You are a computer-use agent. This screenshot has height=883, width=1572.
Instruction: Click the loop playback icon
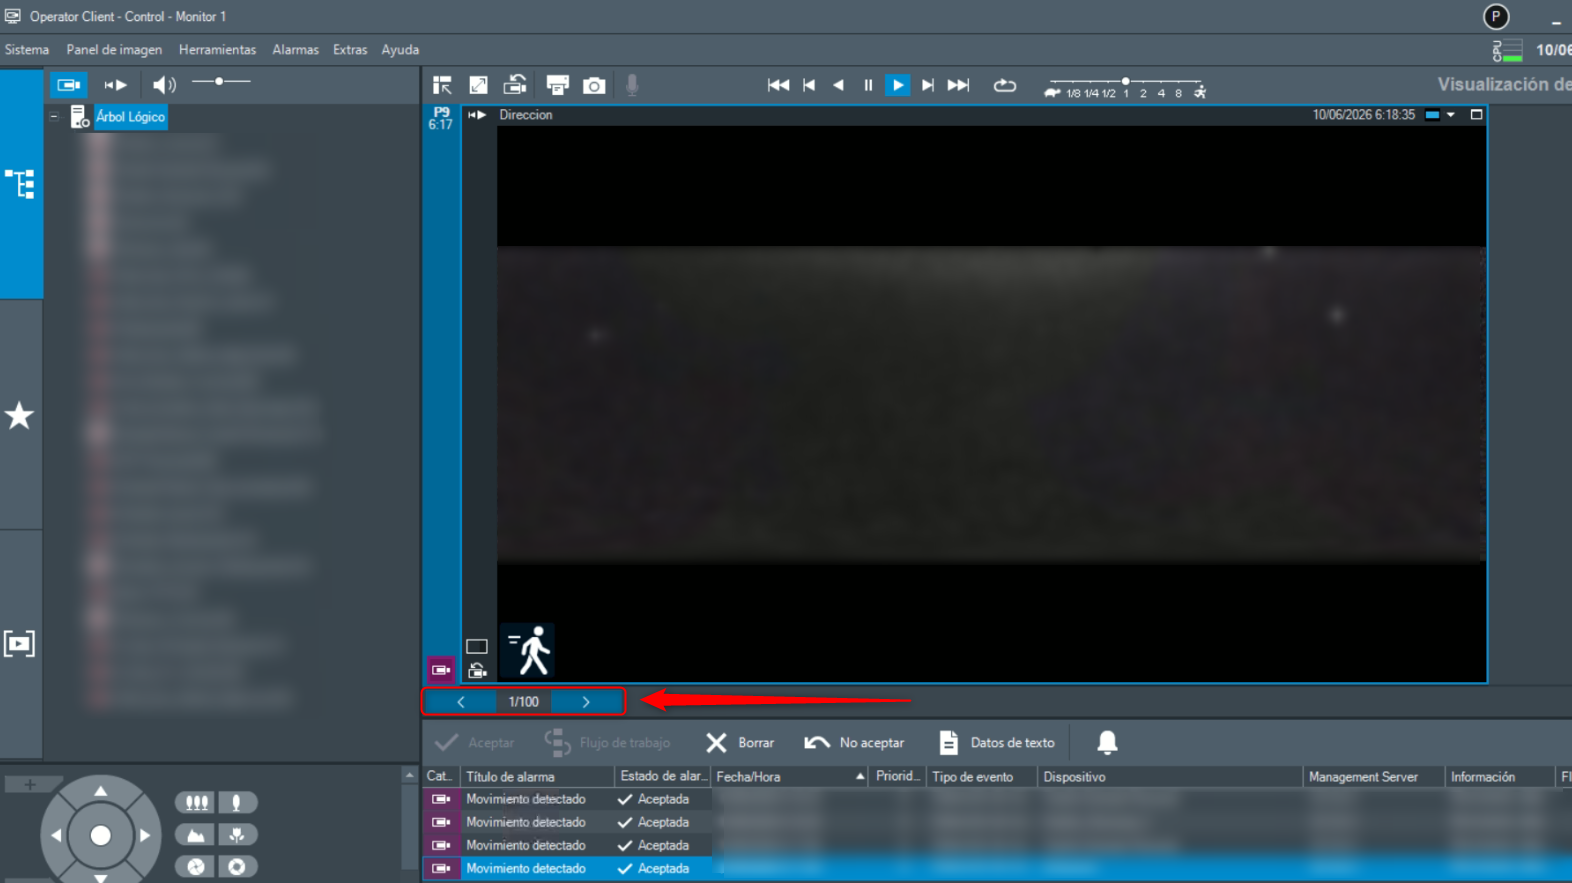click(x=1005, y=86)
